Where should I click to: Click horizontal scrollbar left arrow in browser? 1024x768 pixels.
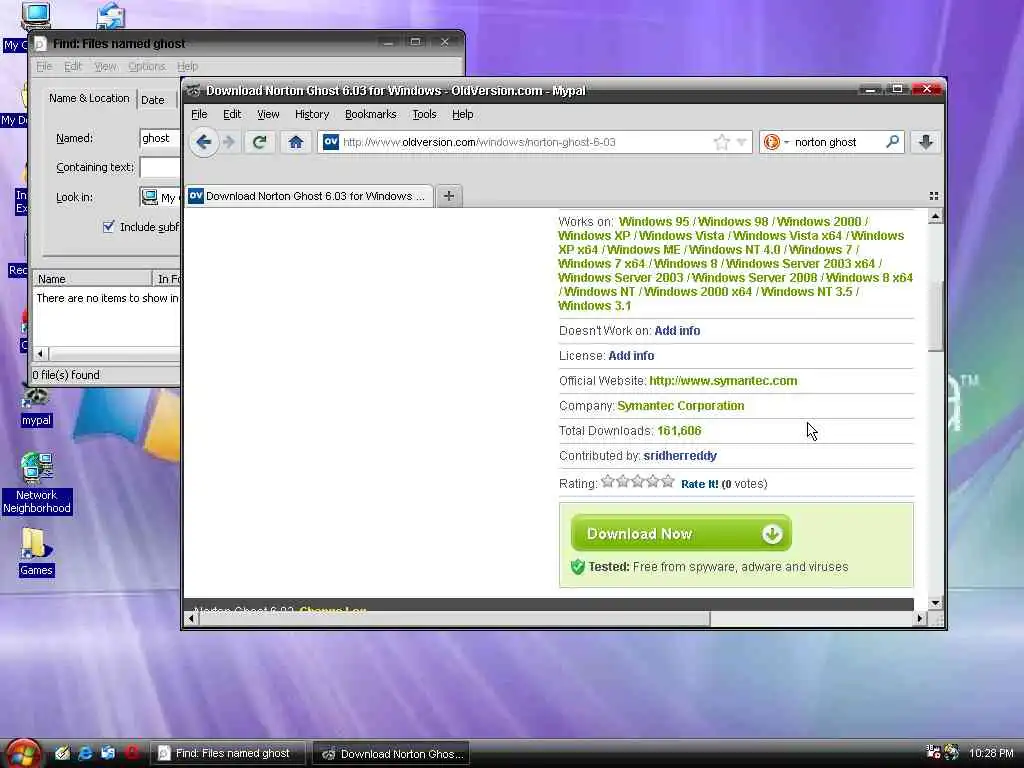tap(192, 618)
